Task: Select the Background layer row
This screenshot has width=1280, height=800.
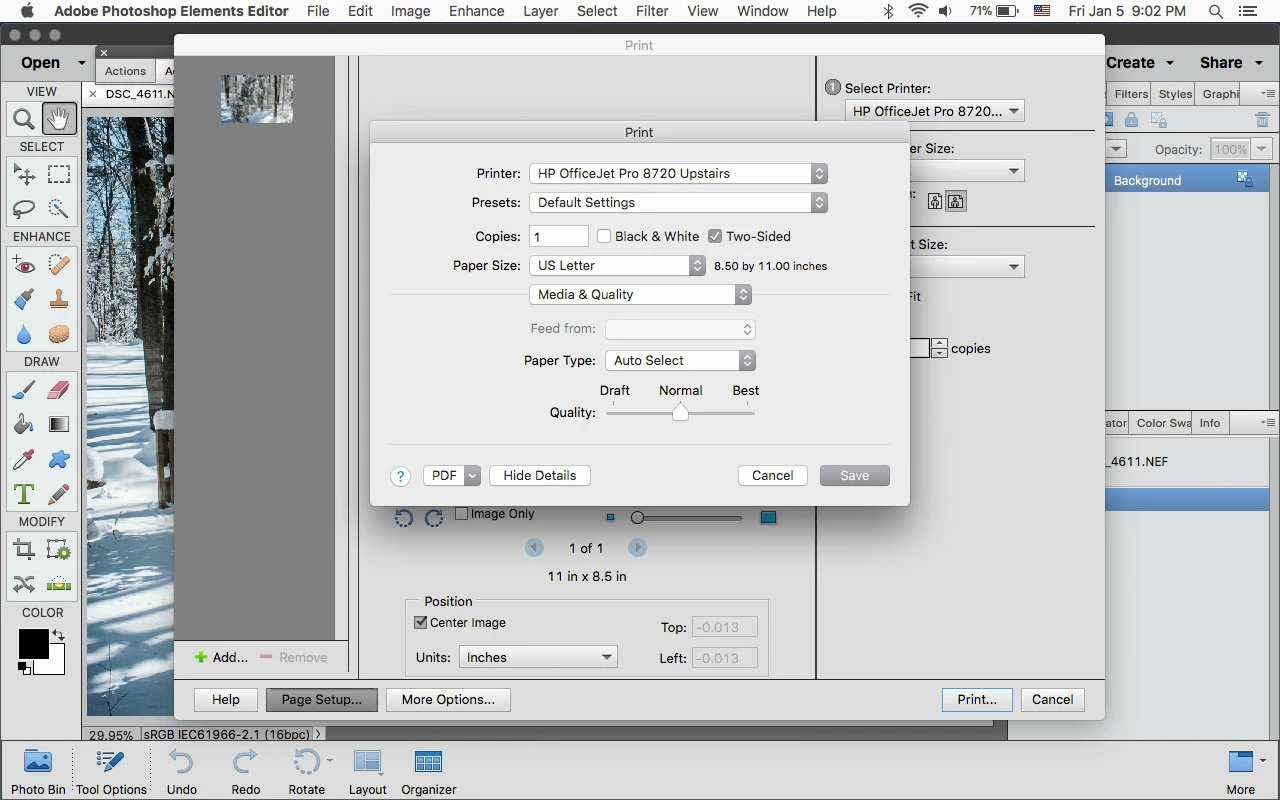Action: pos(1187,180)
